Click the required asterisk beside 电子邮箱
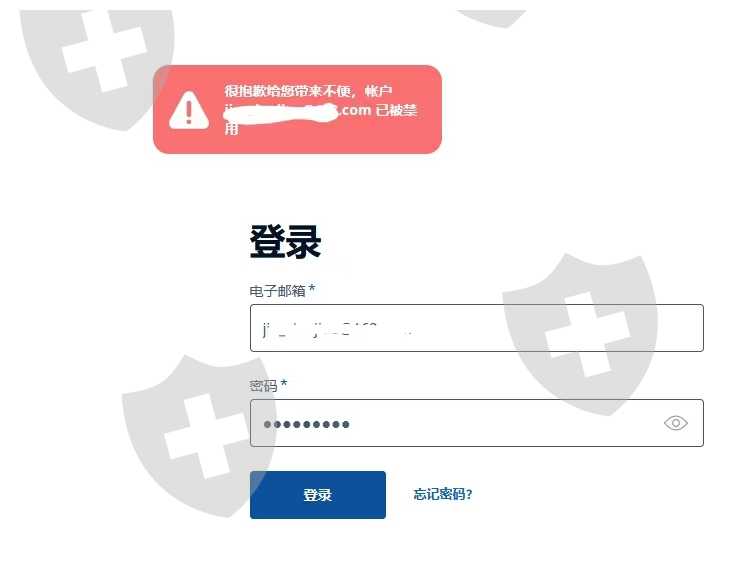737x575 pixels. click(x=312, y=289)
